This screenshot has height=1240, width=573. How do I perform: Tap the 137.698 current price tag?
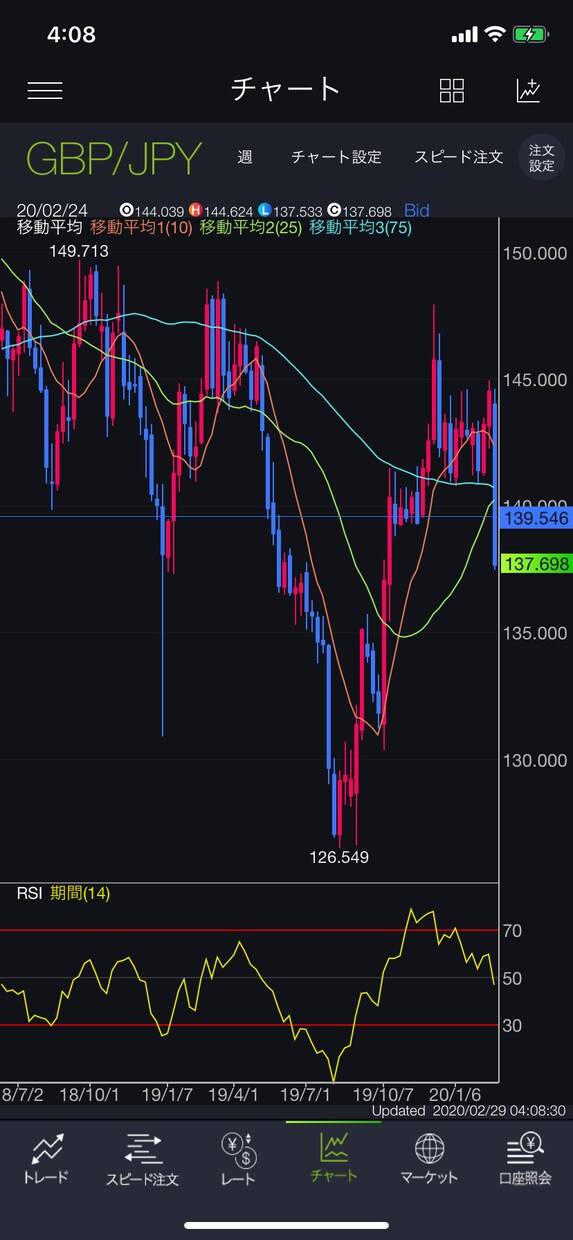(537, 564)
